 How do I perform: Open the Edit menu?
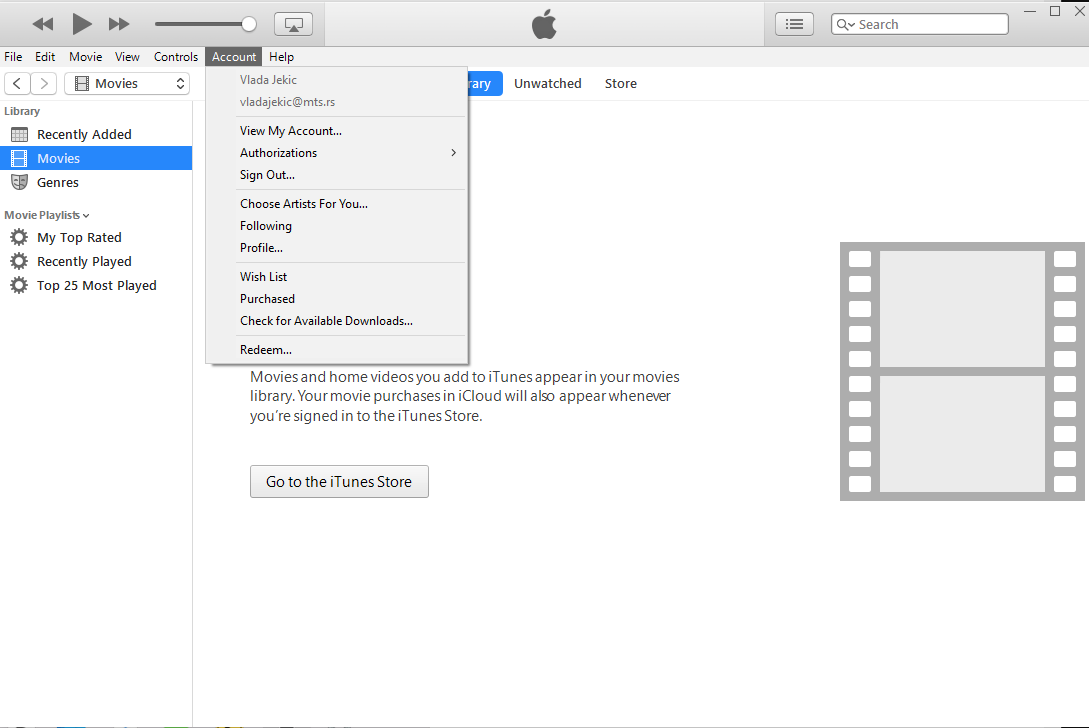click(x=45, y=57)
